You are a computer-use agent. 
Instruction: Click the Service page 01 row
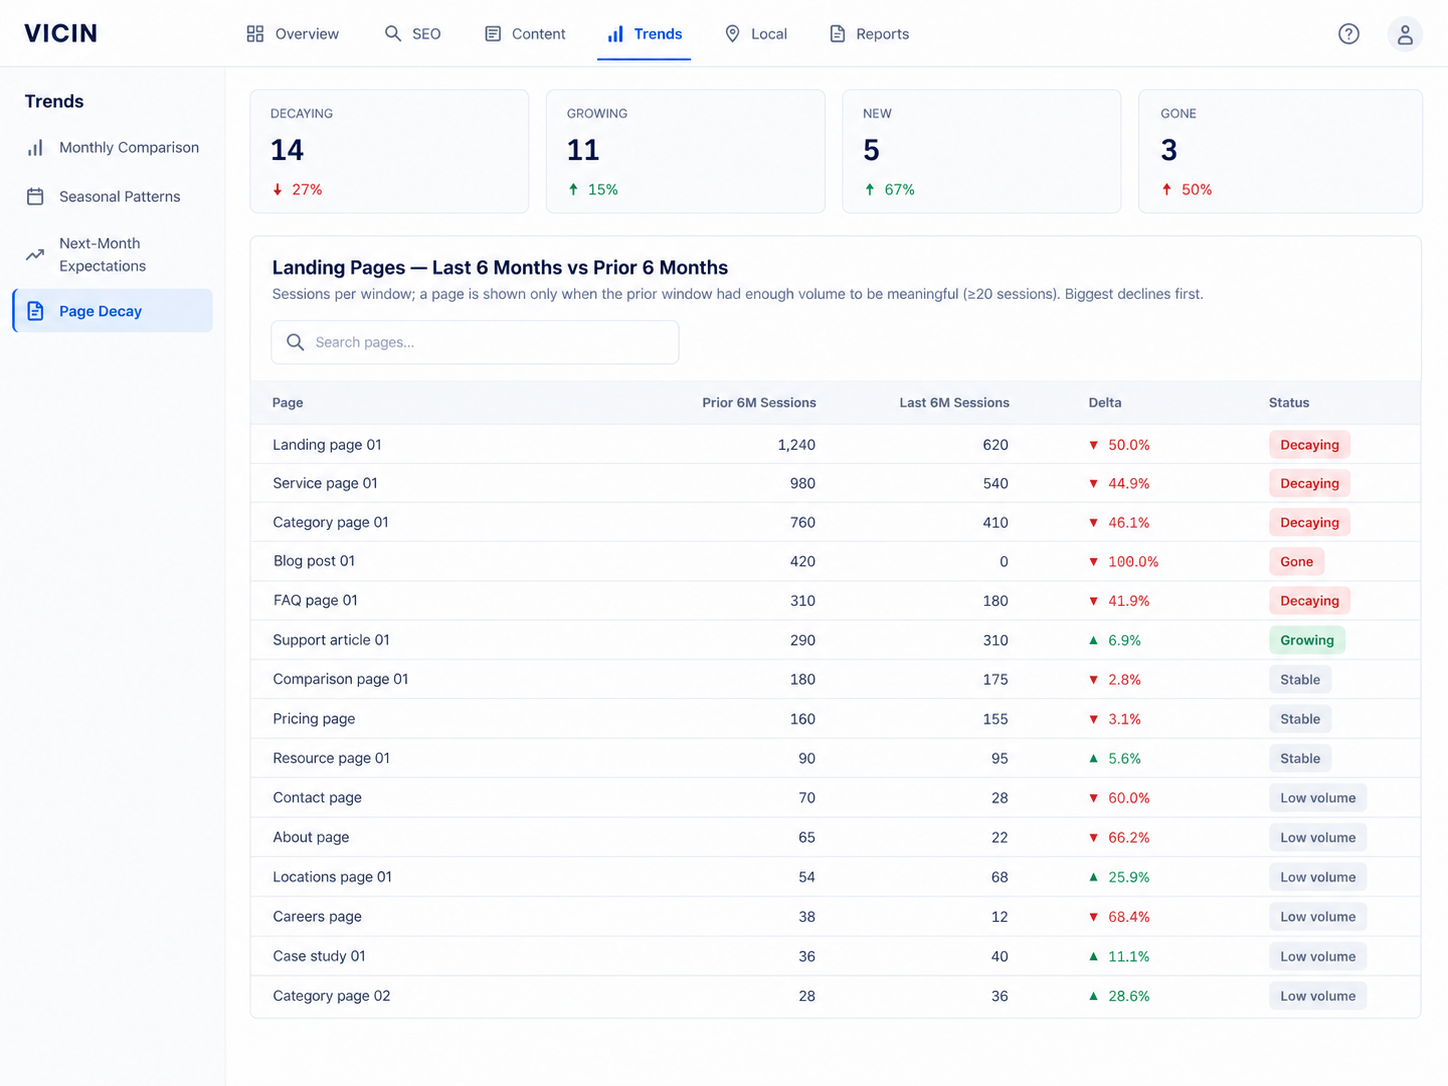[x=835, y=484]
